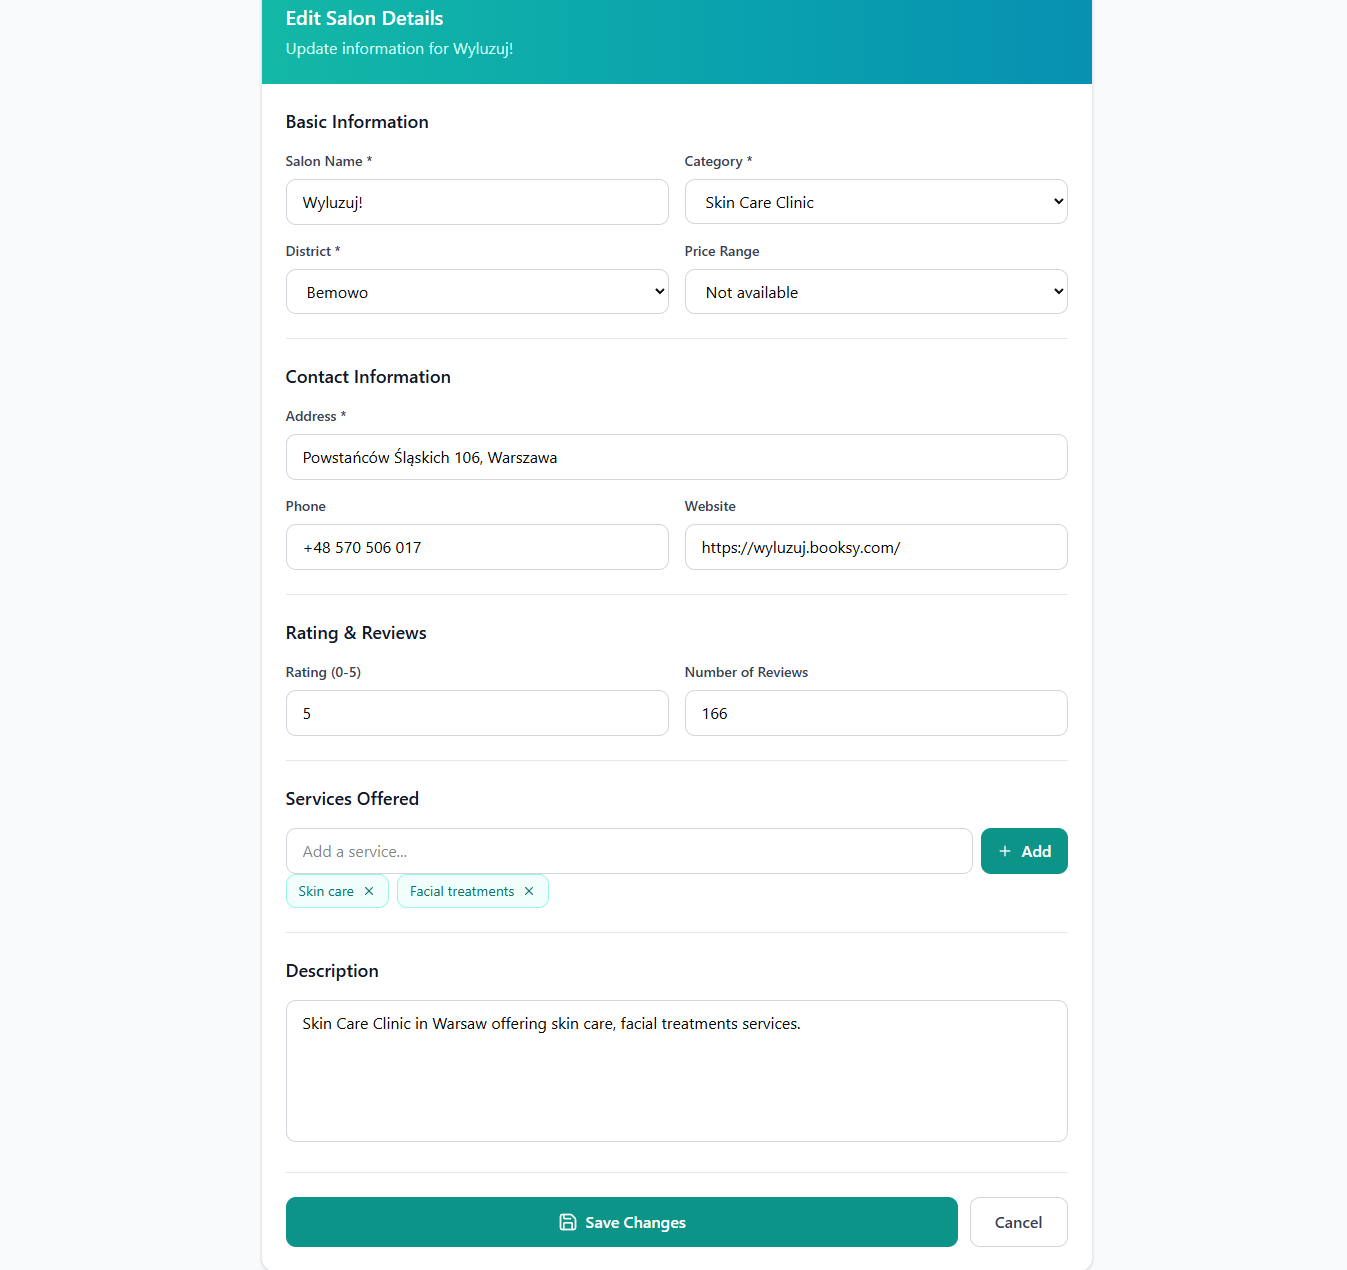Select the Skin care tag label
1347x1270 pixels.
coord(326,891)
